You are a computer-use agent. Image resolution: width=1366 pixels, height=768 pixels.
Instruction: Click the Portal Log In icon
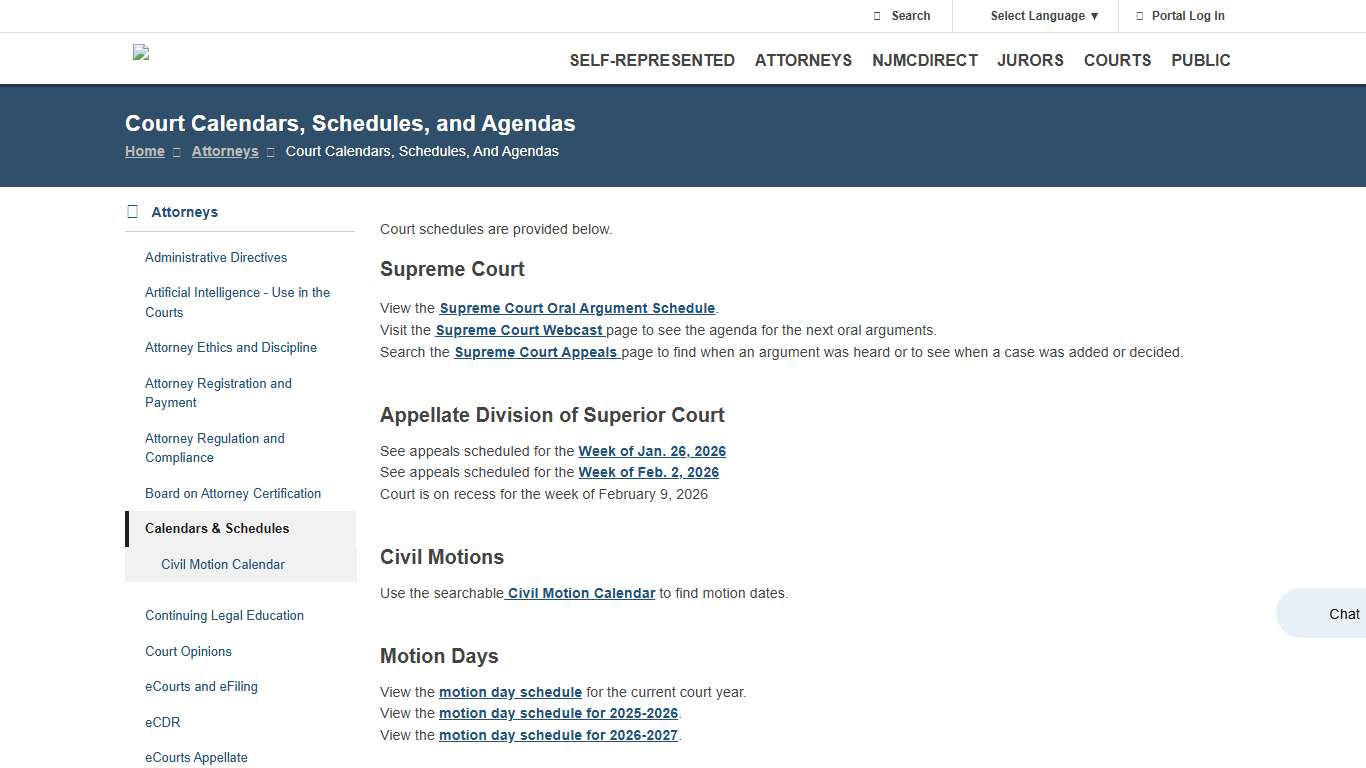pyautogui.click(x=1141, y=16)
